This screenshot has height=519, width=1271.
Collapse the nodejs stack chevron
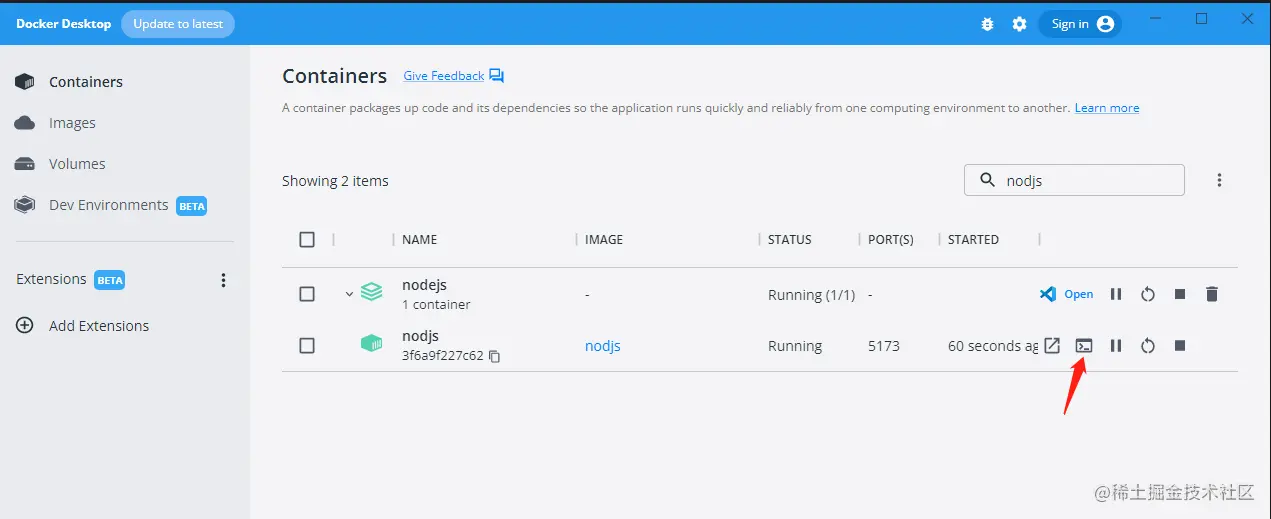[349, 294]
